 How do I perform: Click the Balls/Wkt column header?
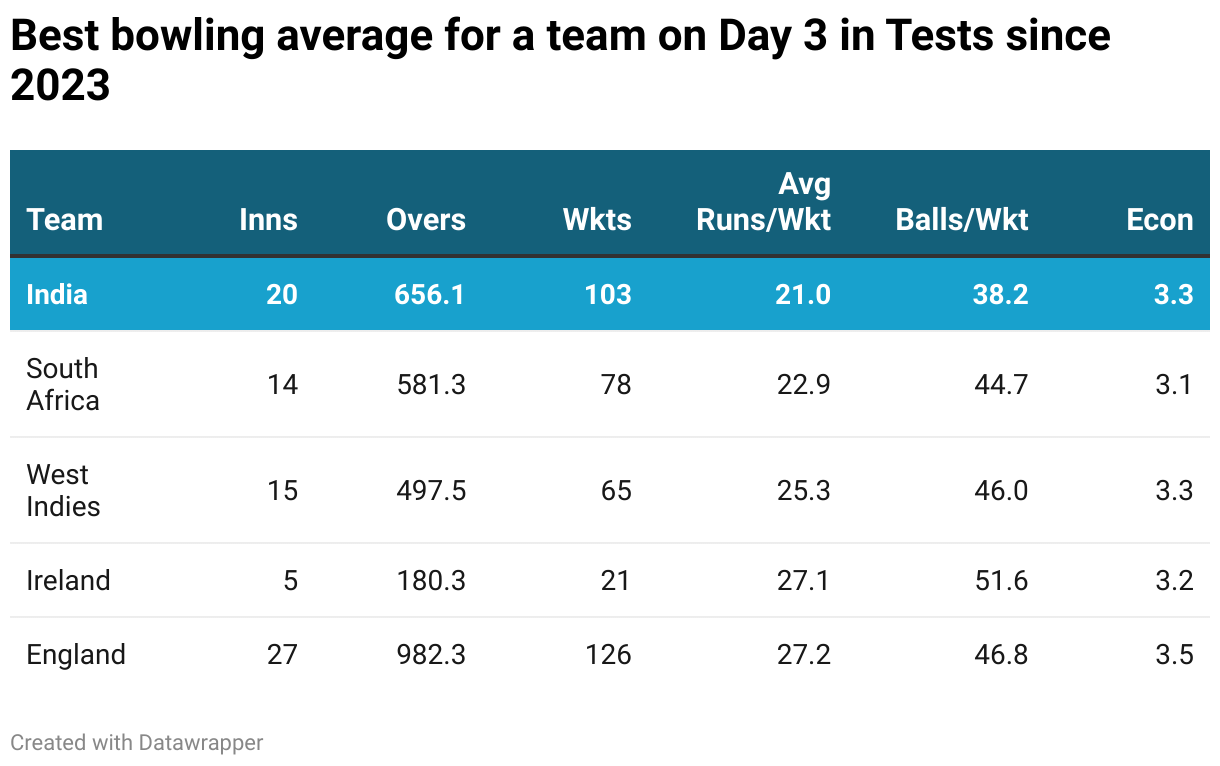click(962, 220)
